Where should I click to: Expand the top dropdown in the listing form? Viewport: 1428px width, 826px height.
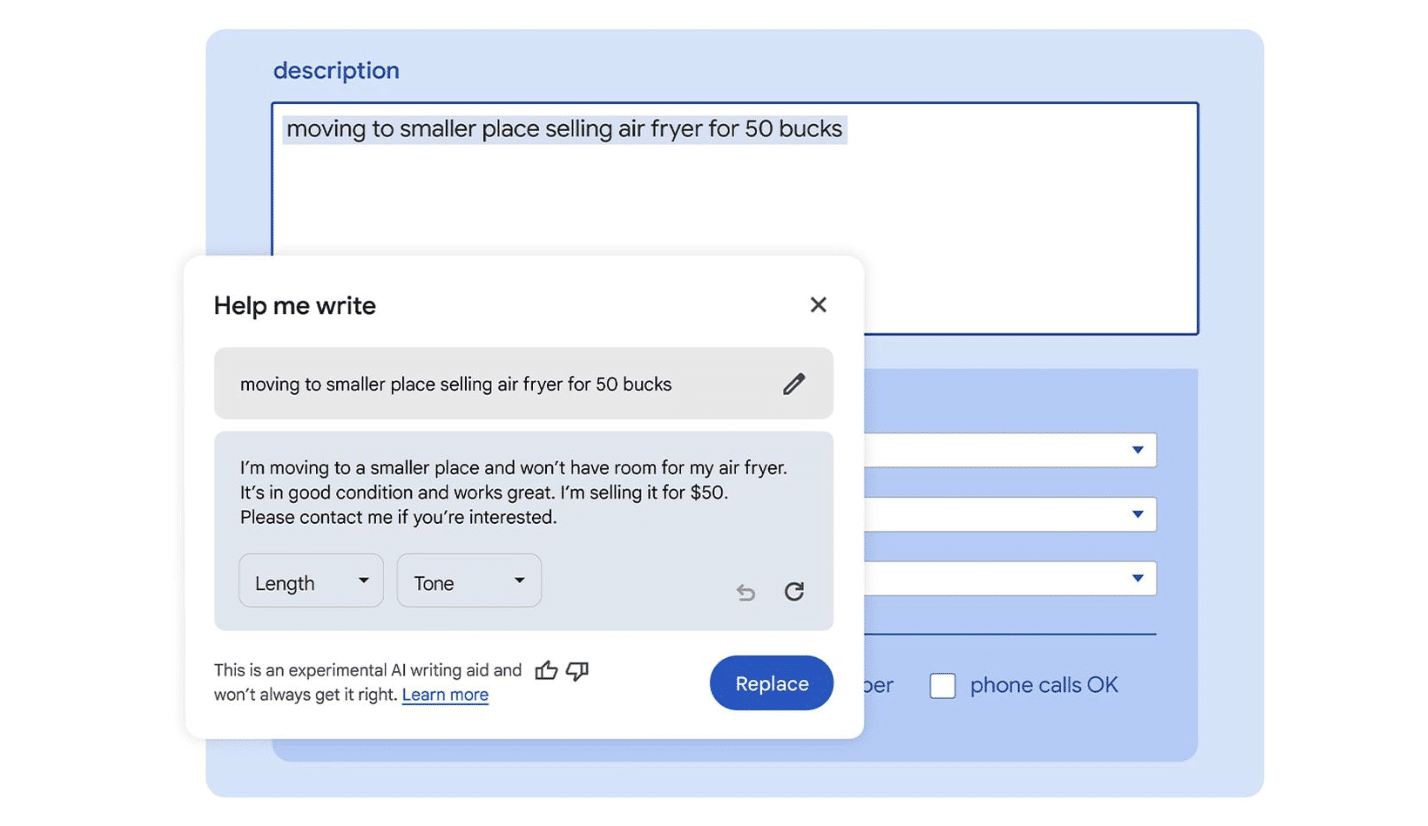(x=1139, y=449)
